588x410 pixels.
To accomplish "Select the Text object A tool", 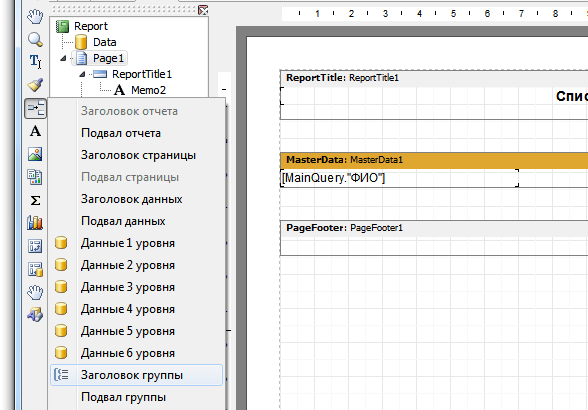I will (x=35, y=131).
